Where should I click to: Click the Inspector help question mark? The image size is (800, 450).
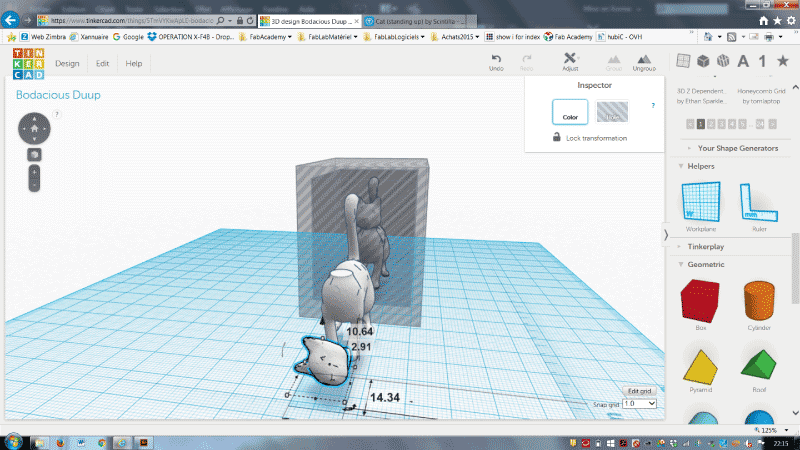[653, 106]
